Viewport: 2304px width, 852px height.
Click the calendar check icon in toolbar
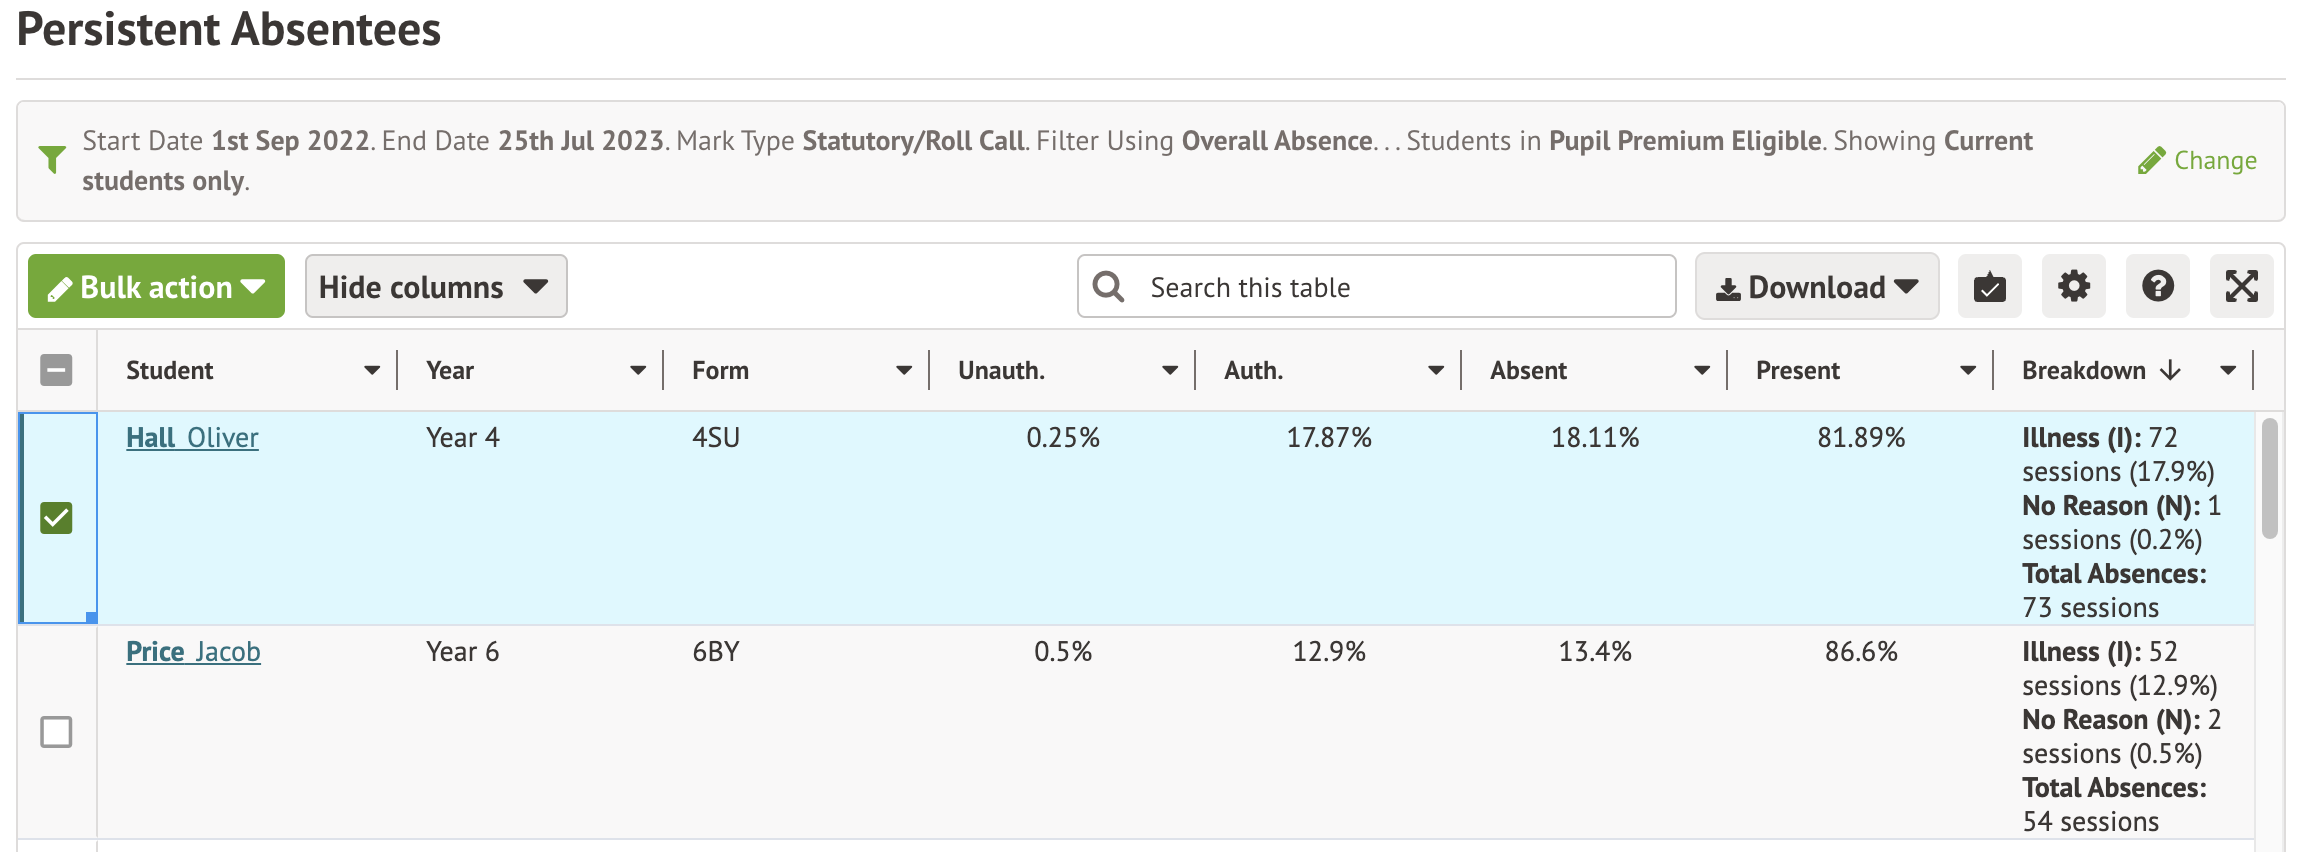tap(1989, 287)
